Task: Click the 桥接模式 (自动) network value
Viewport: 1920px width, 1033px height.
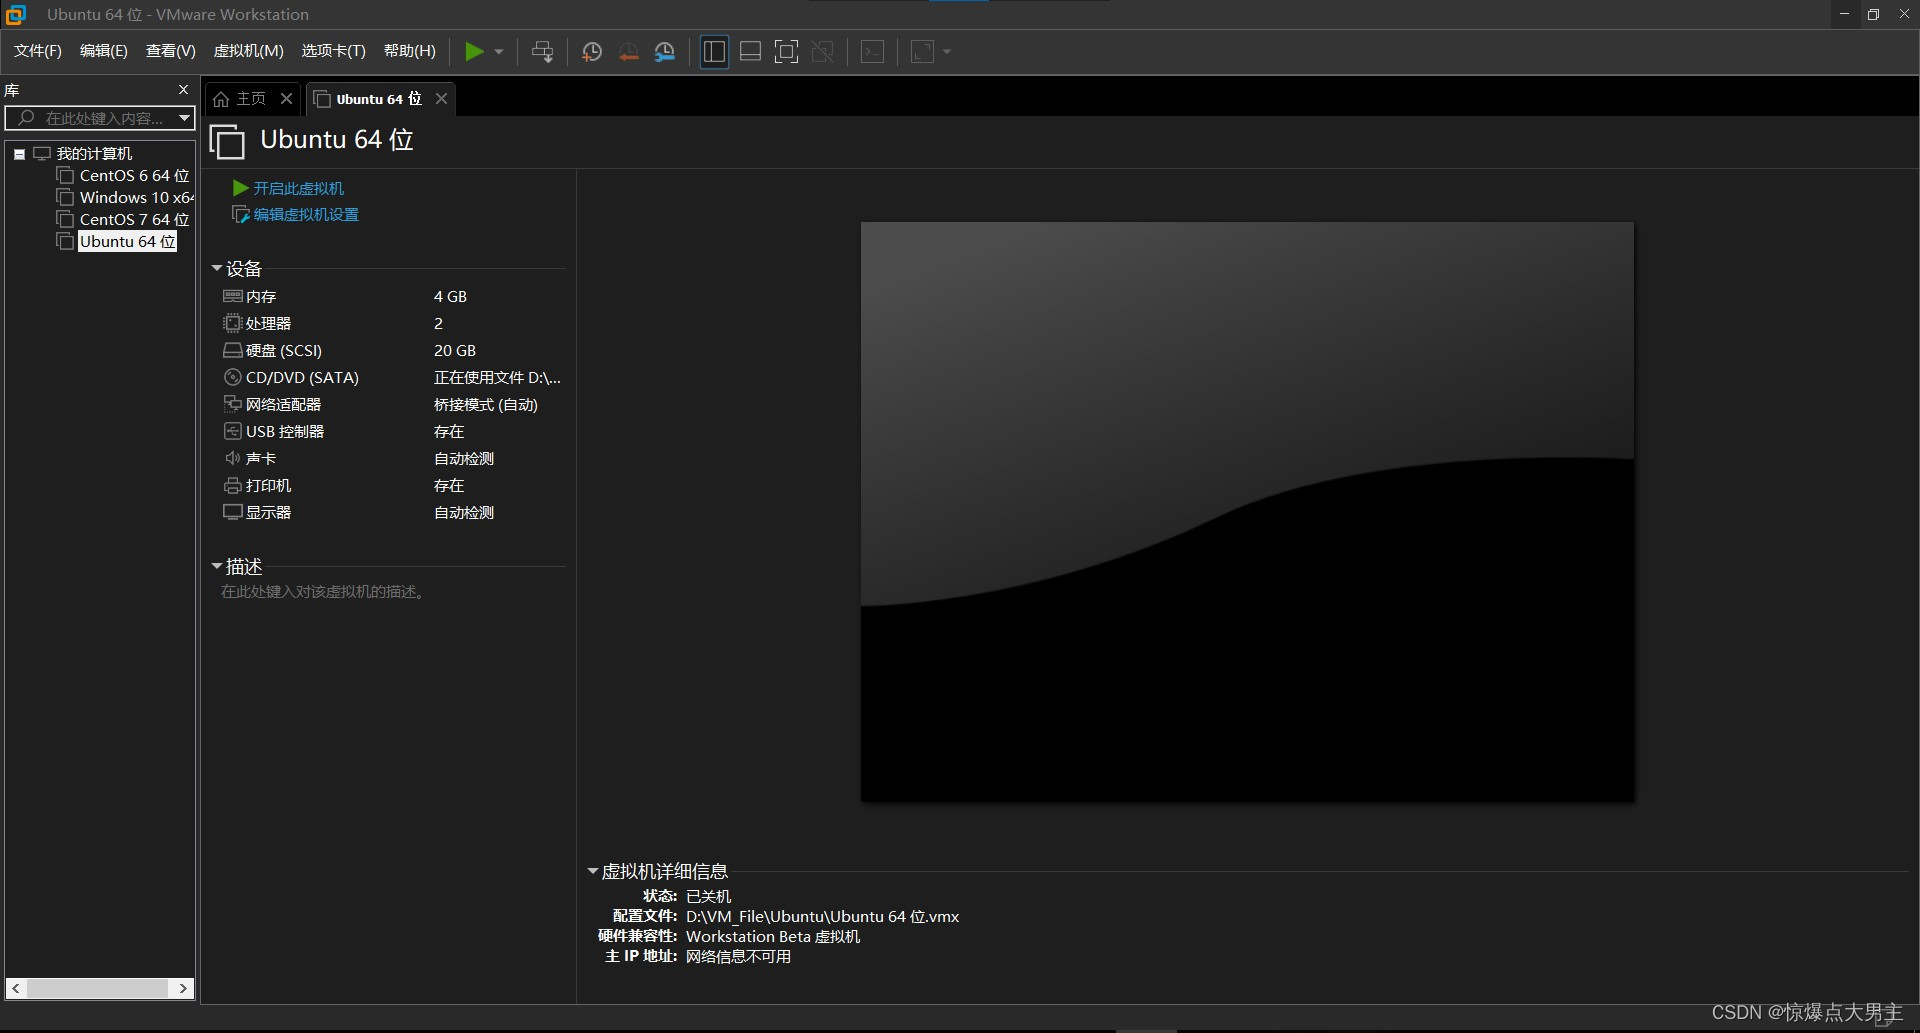Action: tap(486, 404)
